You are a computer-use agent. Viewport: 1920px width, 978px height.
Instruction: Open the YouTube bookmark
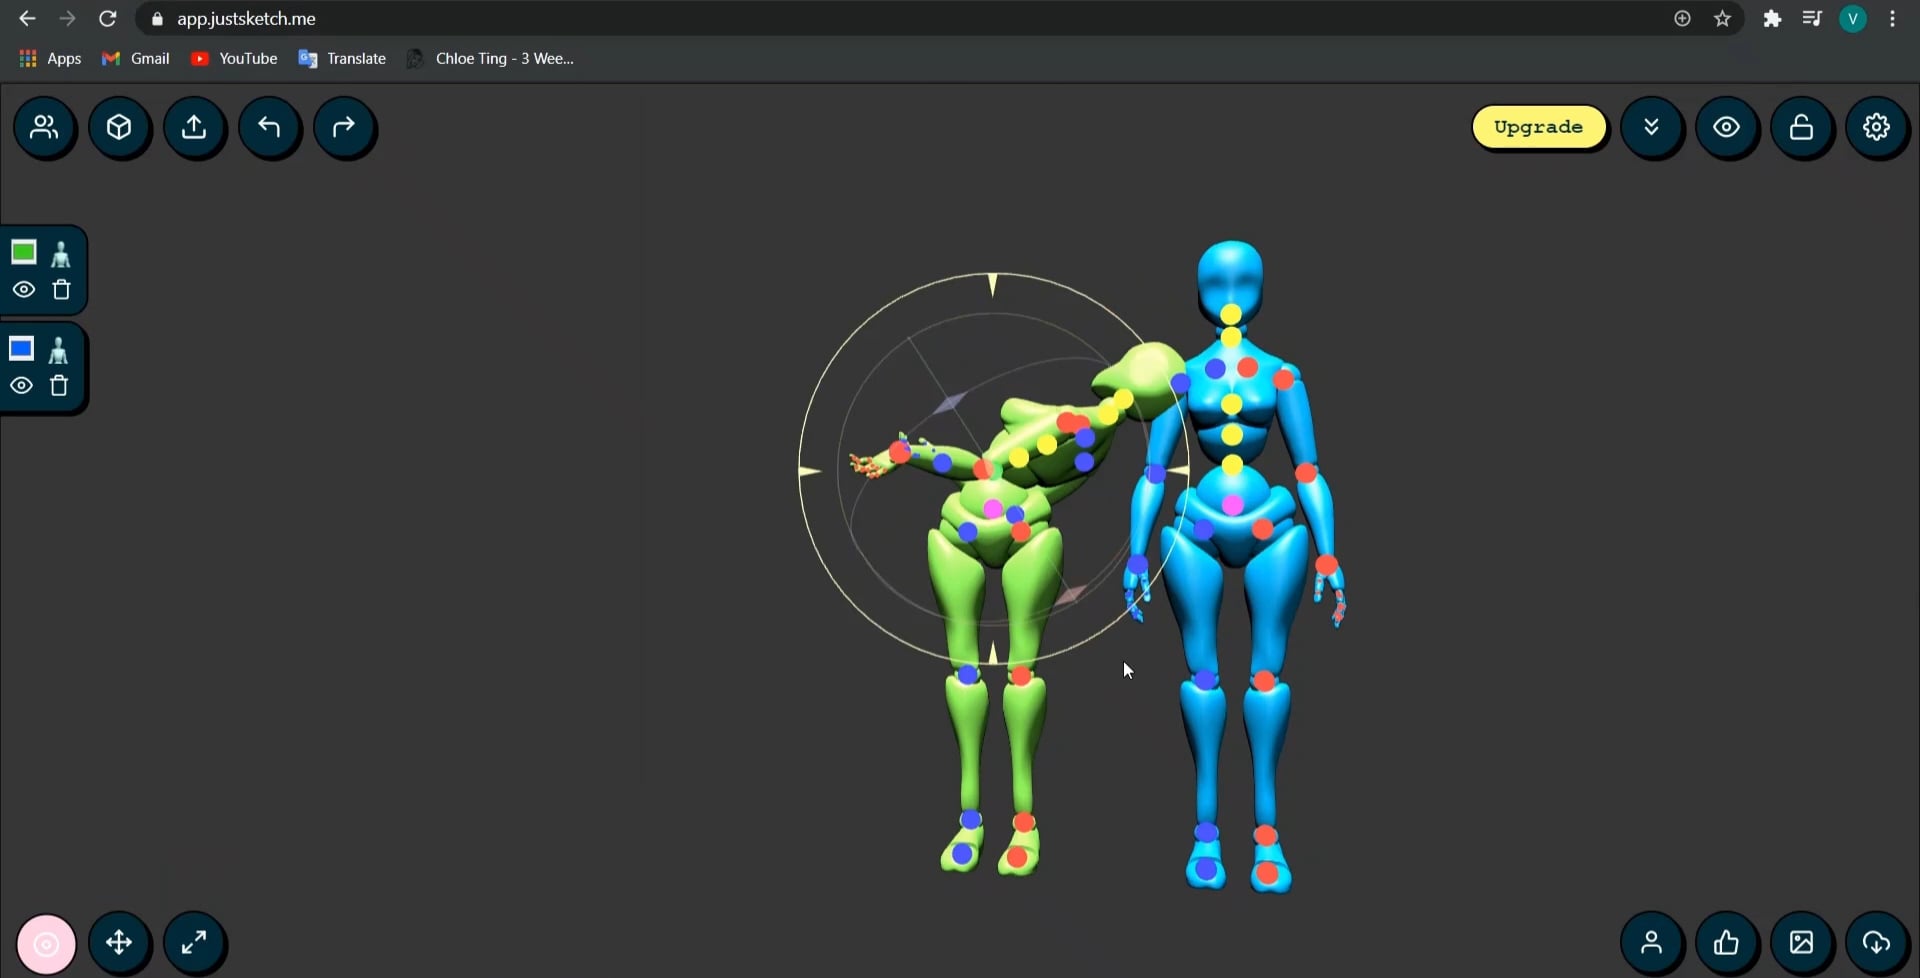point(234,59)
